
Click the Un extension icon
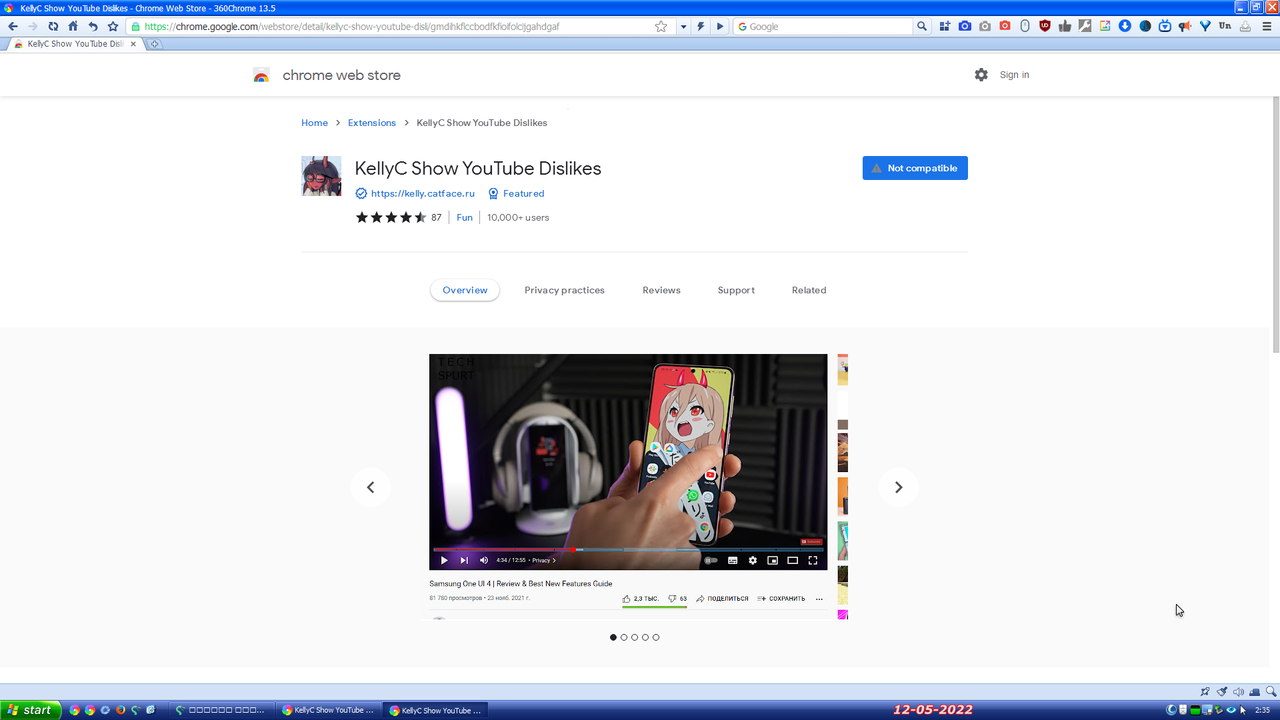(1225, 26)
